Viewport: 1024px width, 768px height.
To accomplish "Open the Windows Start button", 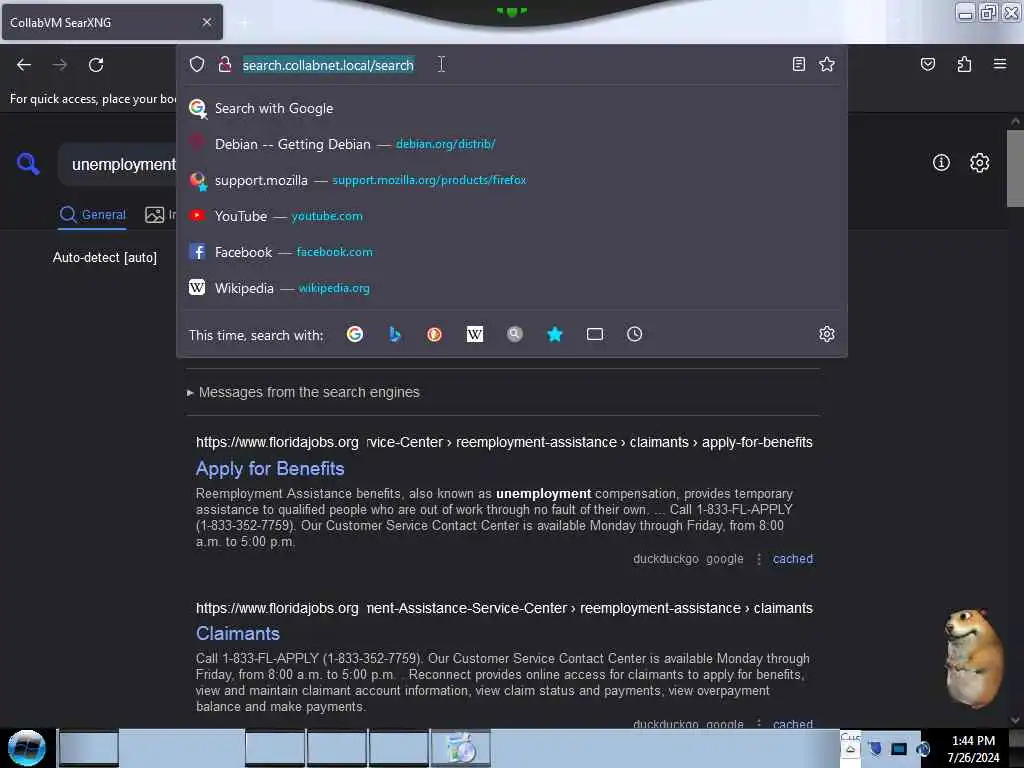I will tap(27, 748).
